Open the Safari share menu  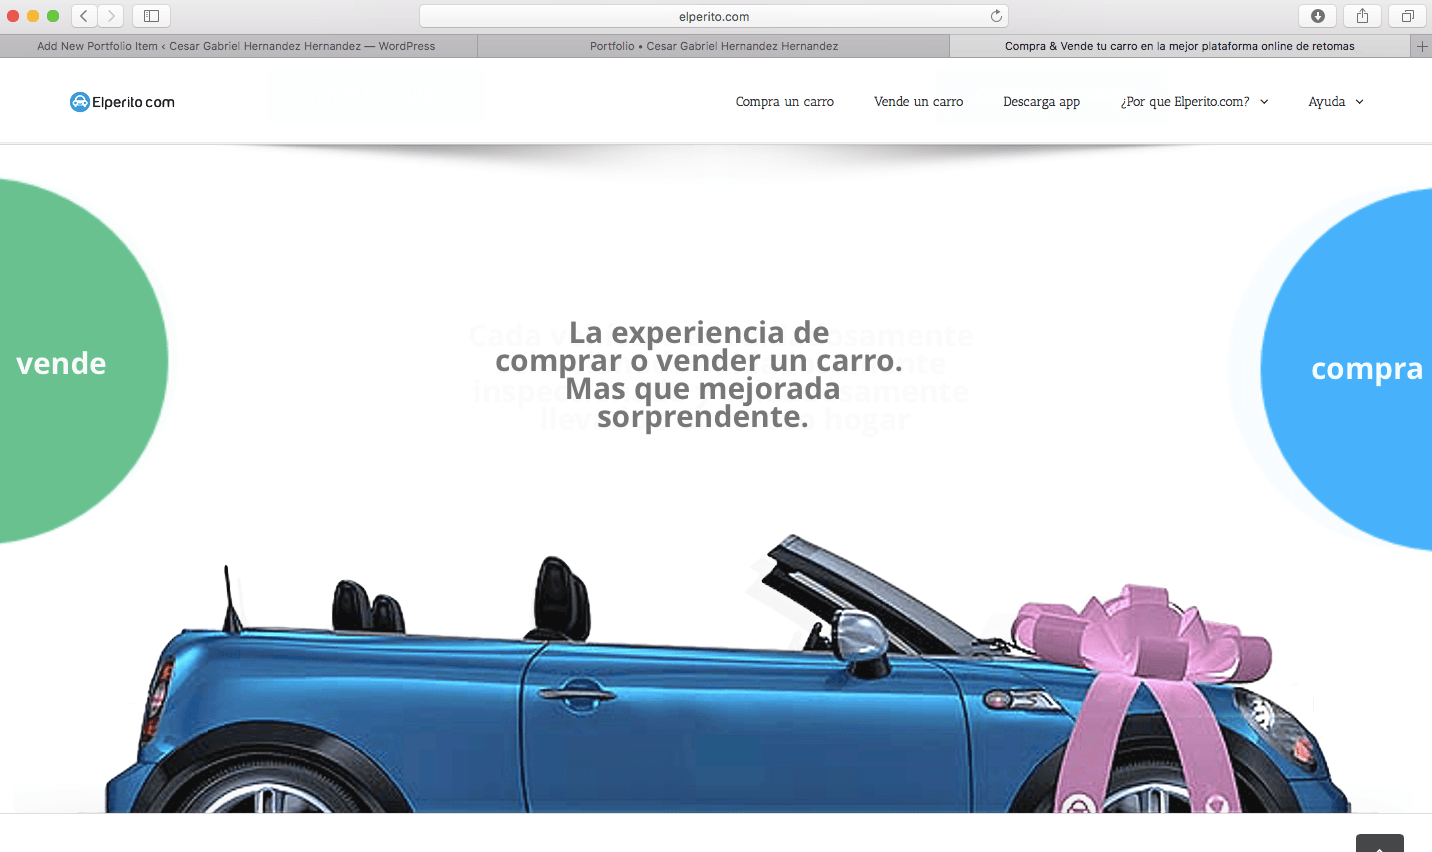(x=1362, y=16)
